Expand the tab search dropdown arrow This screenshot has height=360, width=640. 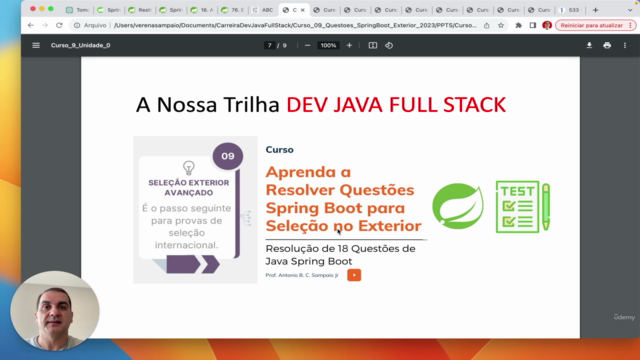pyautogui.click(x=630, y=10)
